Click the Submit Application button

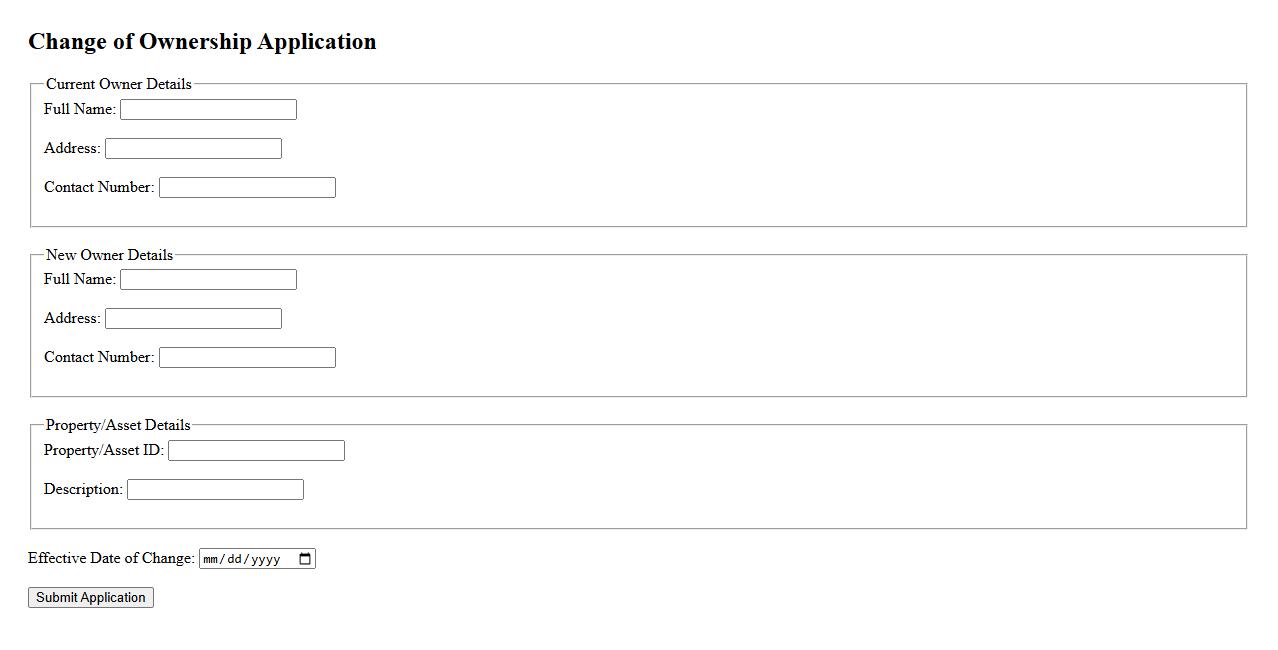91,598
